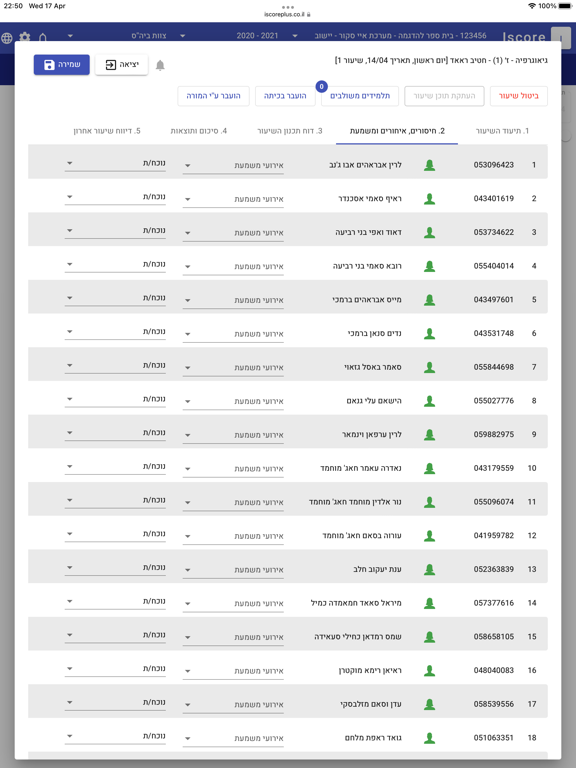Click the iscoreplus.co.il address bar
576x768 pixels.
(x=288, y=15)
